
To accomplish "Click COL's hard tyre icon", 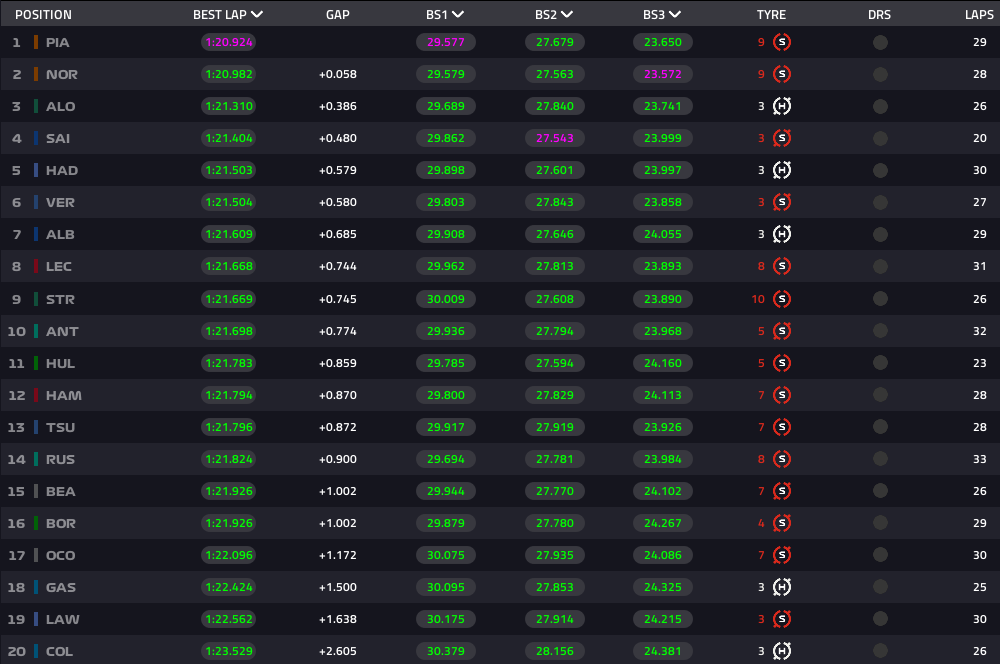I will (782, 651).
